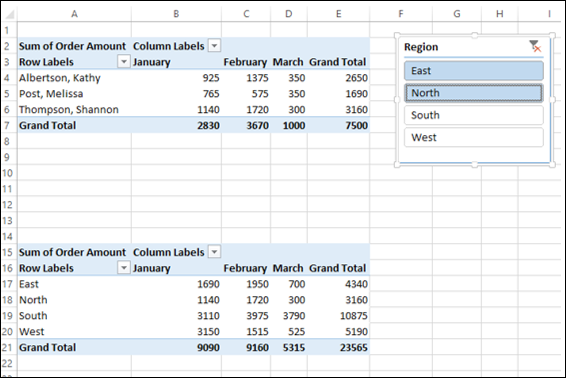Click value 765 in Post row
The image size is (566, 378).
[x=211, y=94]
